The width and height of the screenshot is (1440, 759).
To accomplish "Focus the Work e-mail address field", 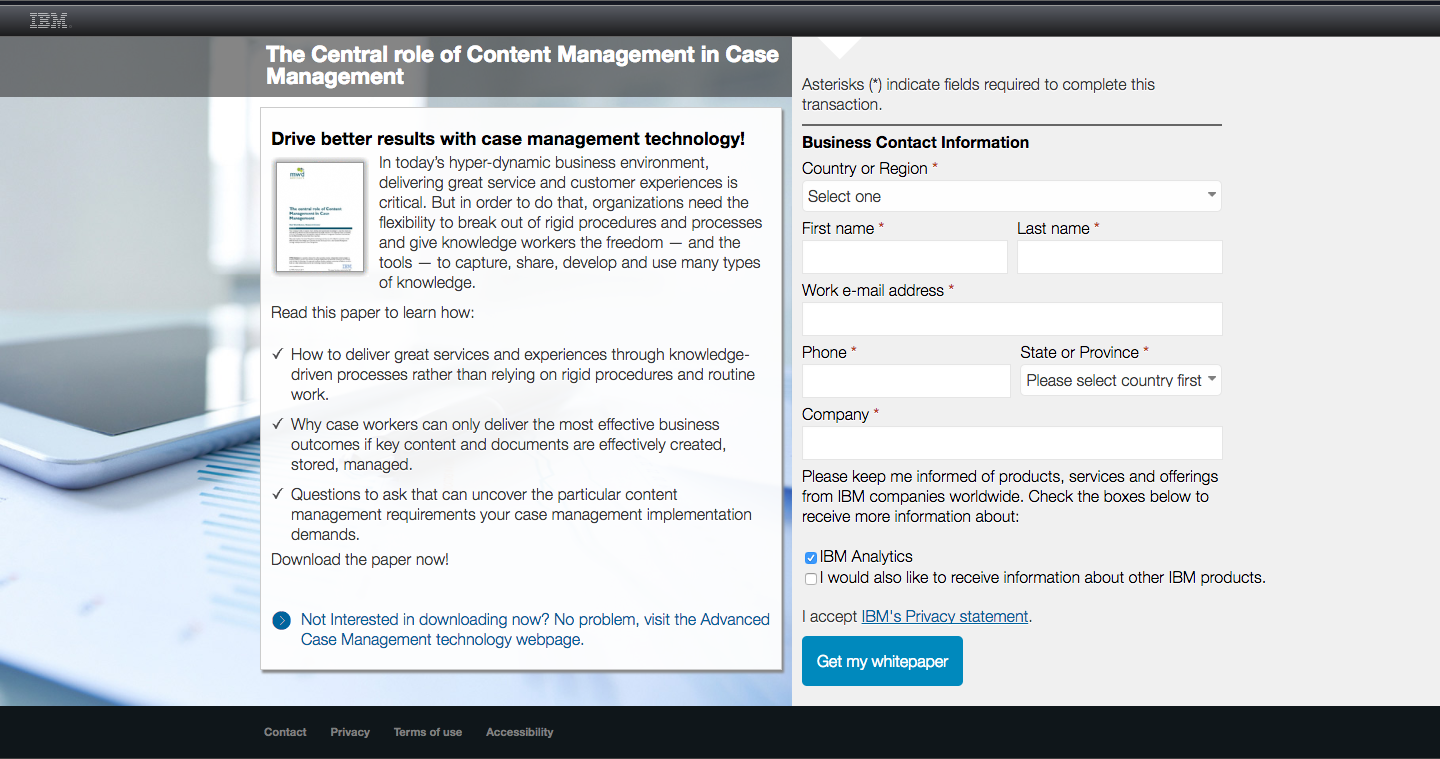I will [x=1011, y=318].
